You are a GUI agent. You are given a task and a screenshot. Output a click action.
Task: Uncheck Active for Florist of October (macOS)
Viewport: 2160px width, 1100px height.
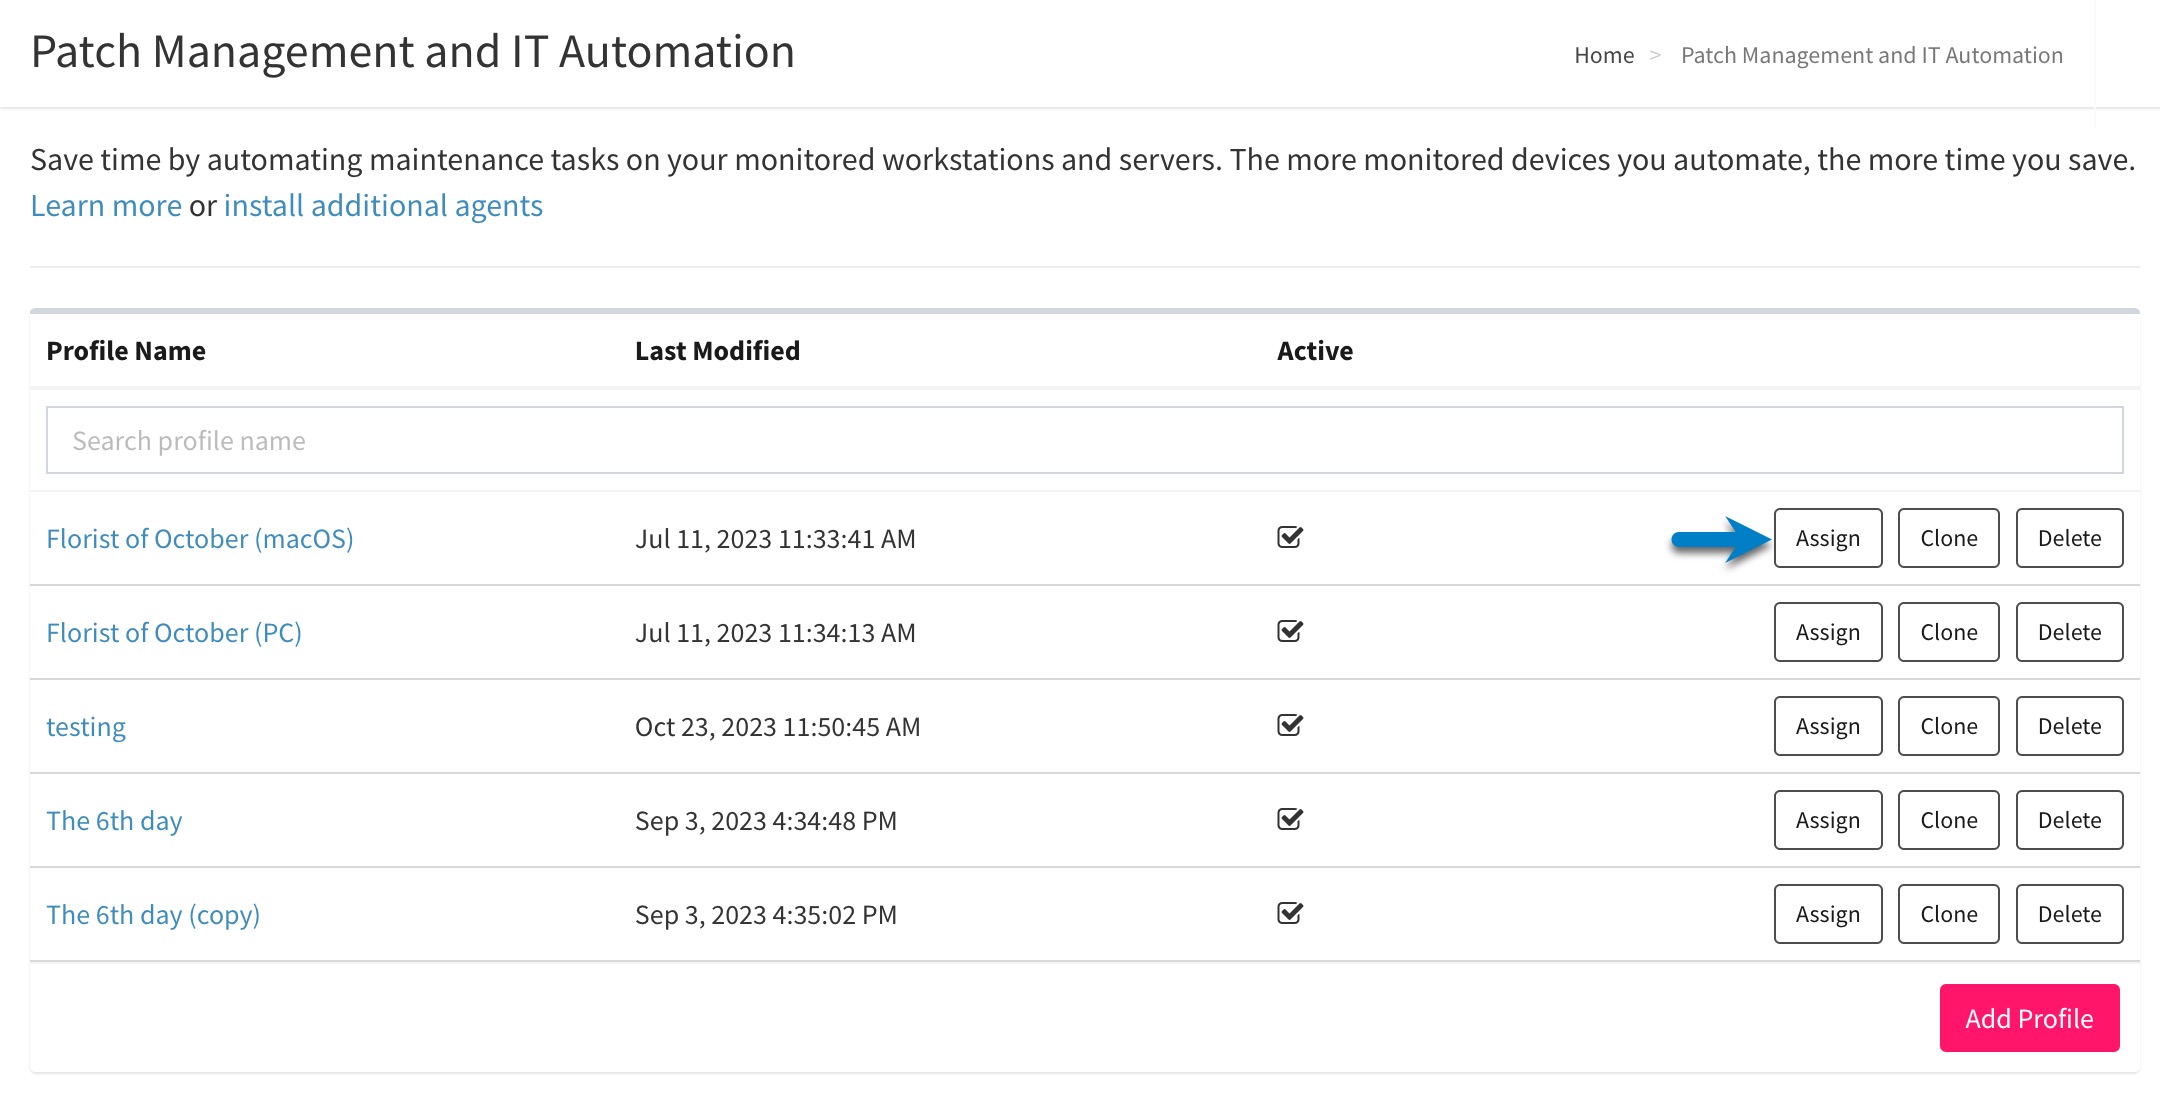point(1290,538)
